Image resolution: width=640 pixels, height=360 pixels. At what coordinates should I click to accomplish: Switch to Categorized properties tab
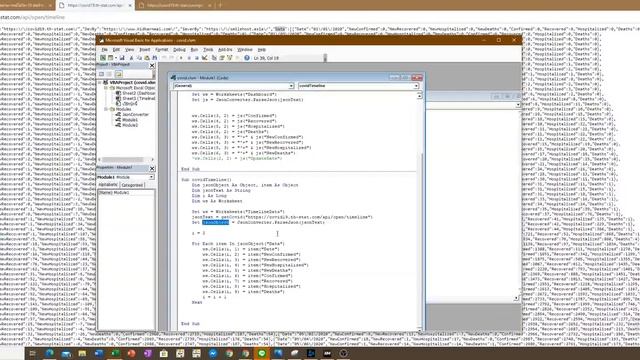coord(132,185)
